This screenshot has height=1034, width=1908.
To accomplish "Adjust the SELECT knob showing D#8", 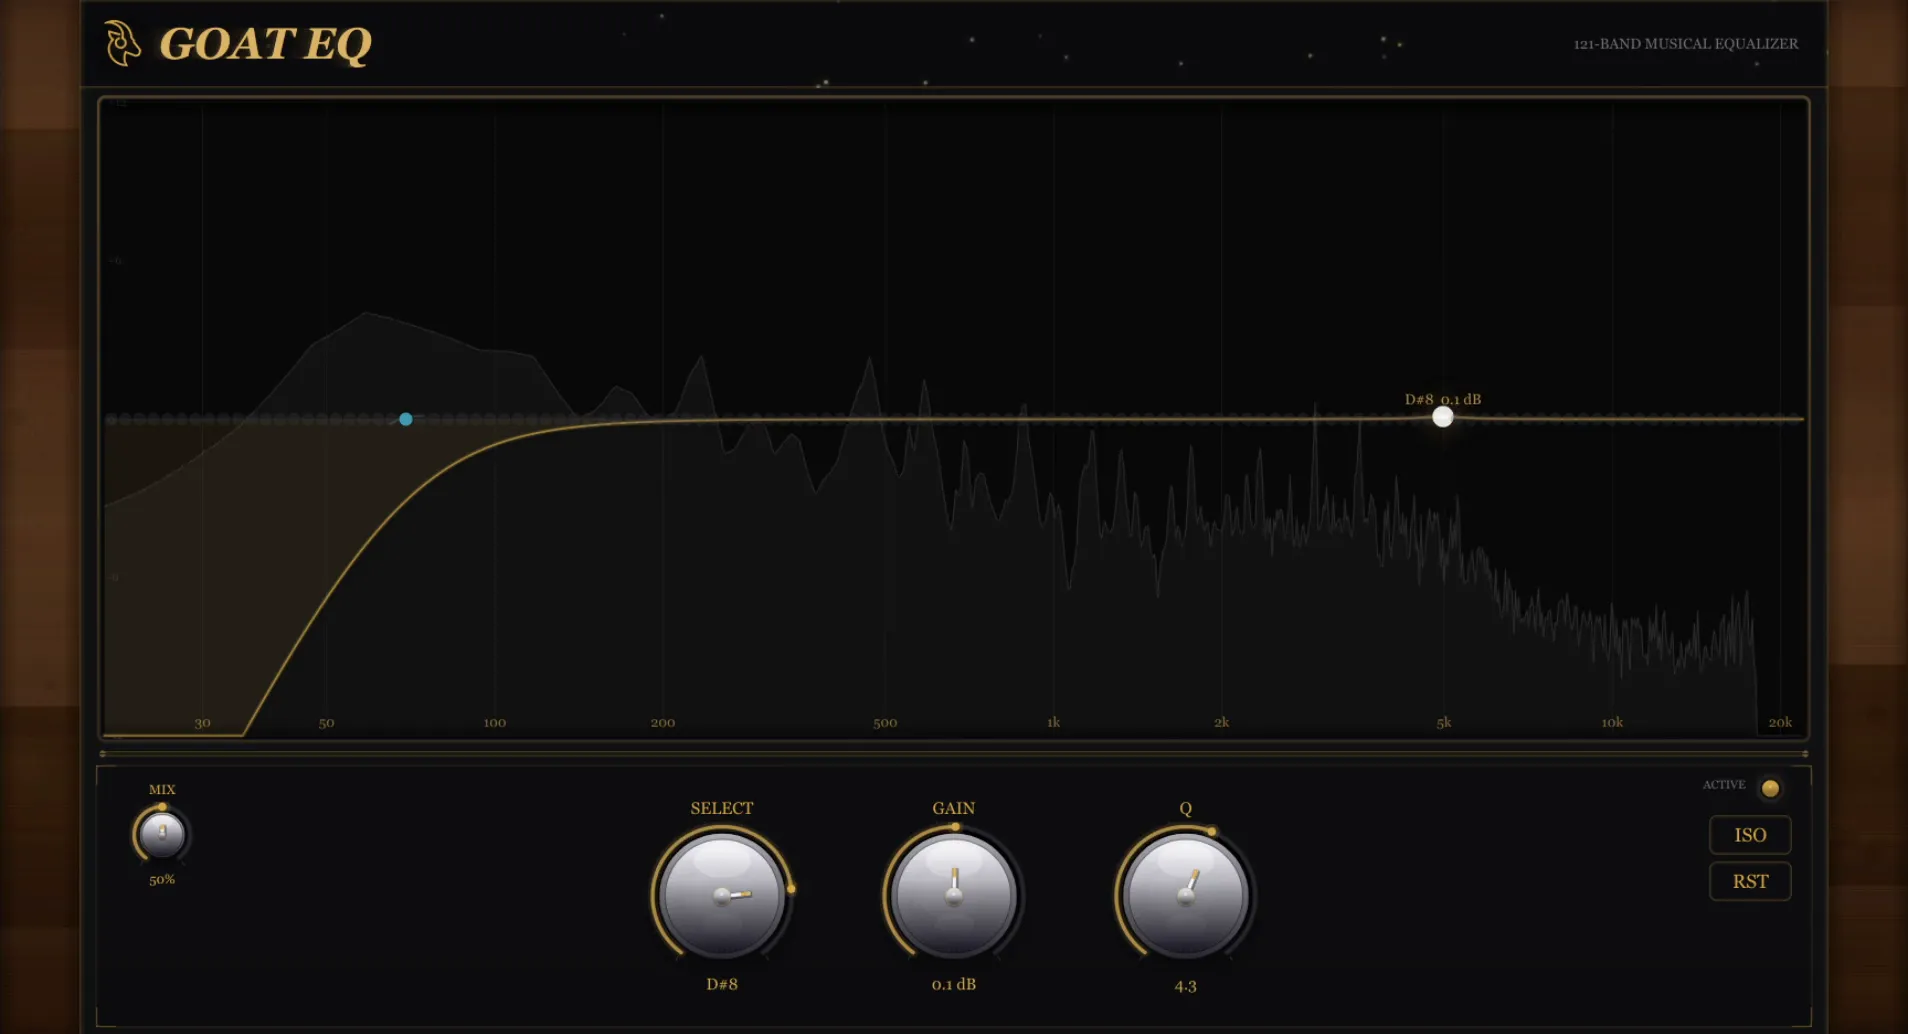I will pos(722,897).
